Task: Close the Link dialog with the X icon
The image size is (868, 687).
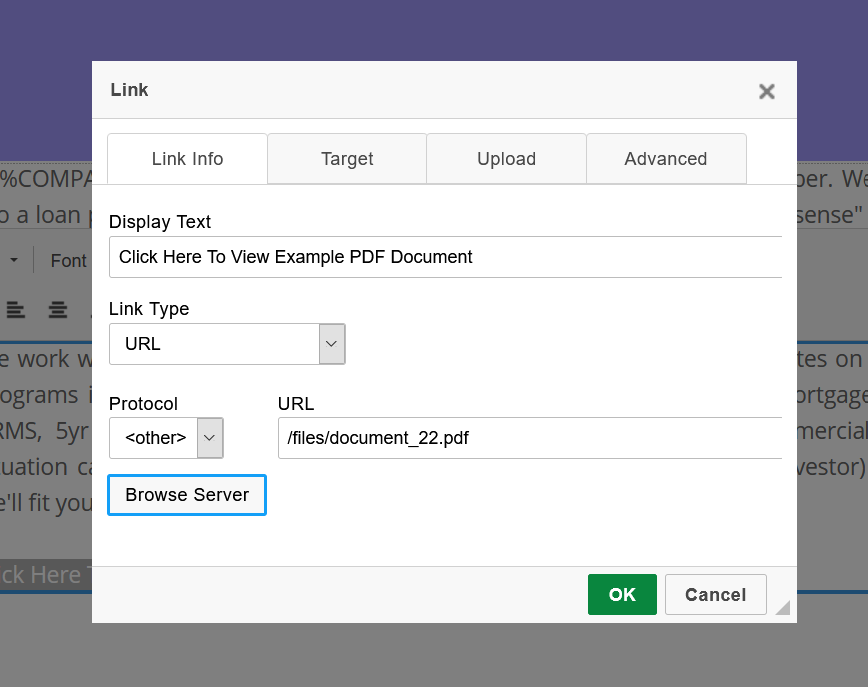Action: coord(767,91)
